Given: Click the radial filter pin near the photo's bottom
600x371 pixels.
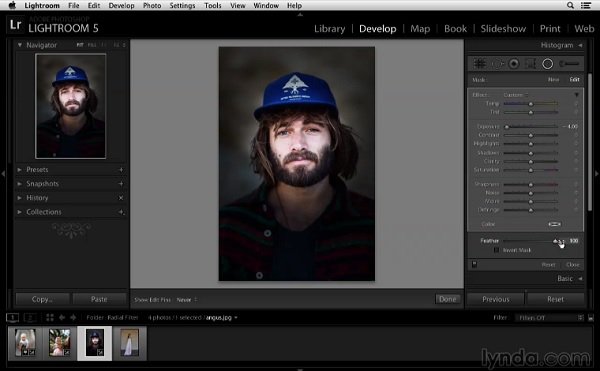Looking at the screenshot, I should tap(259, 275).
